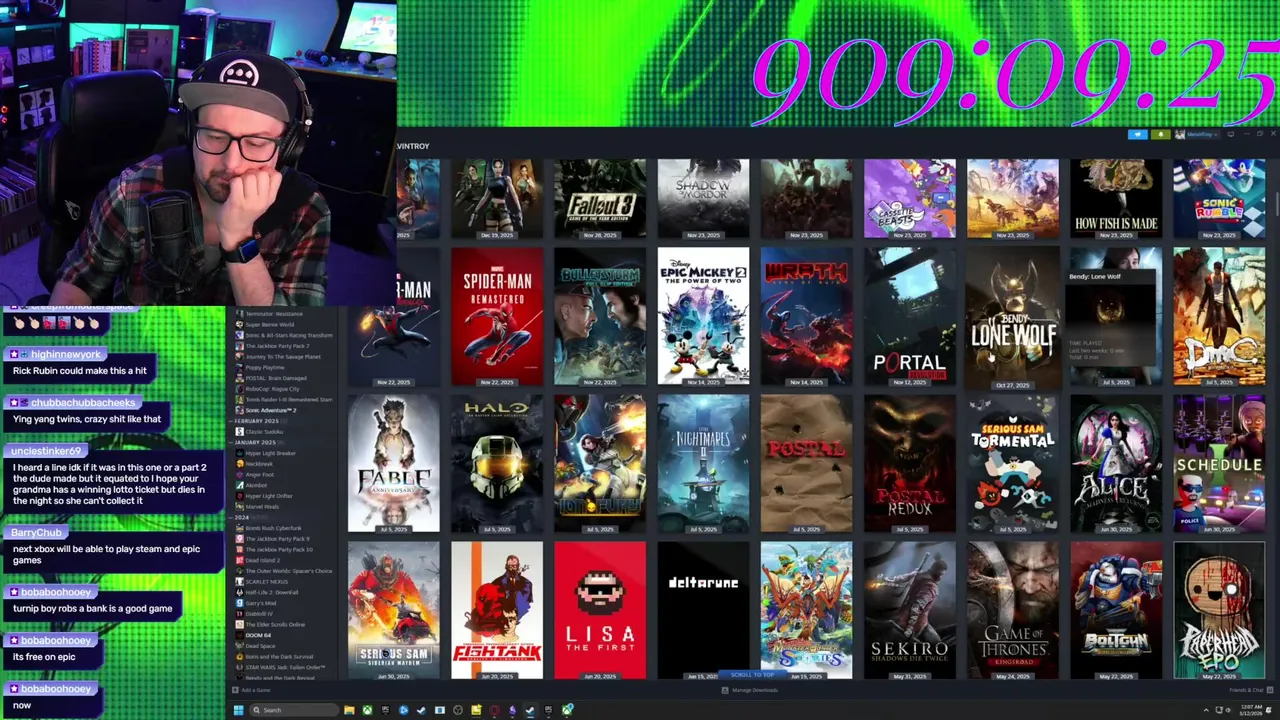
Task: Open the Portal Revolution cover
Action: 909,316
